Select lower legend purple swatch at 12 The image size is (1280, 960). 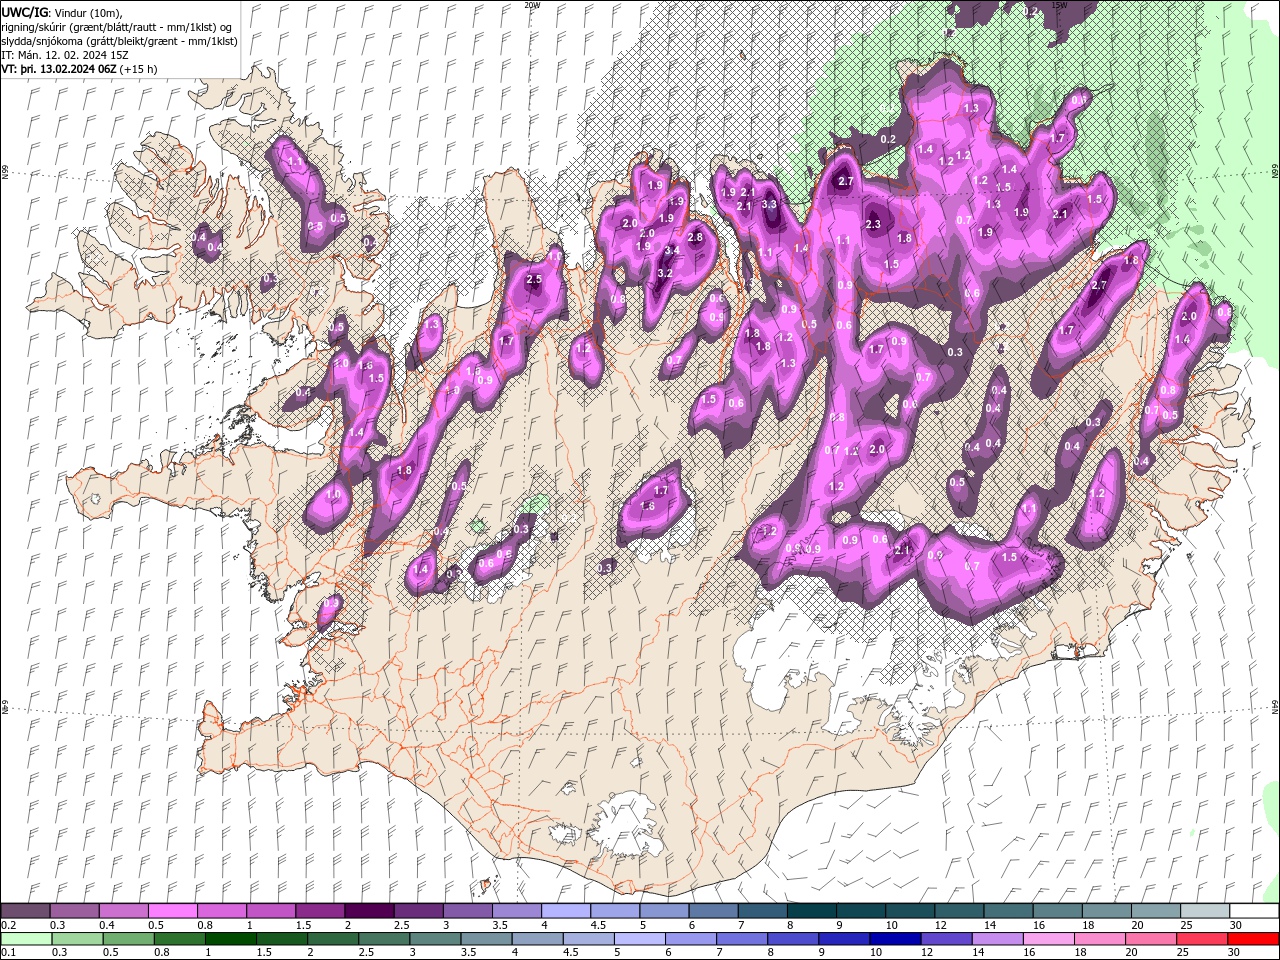(946, 939)
